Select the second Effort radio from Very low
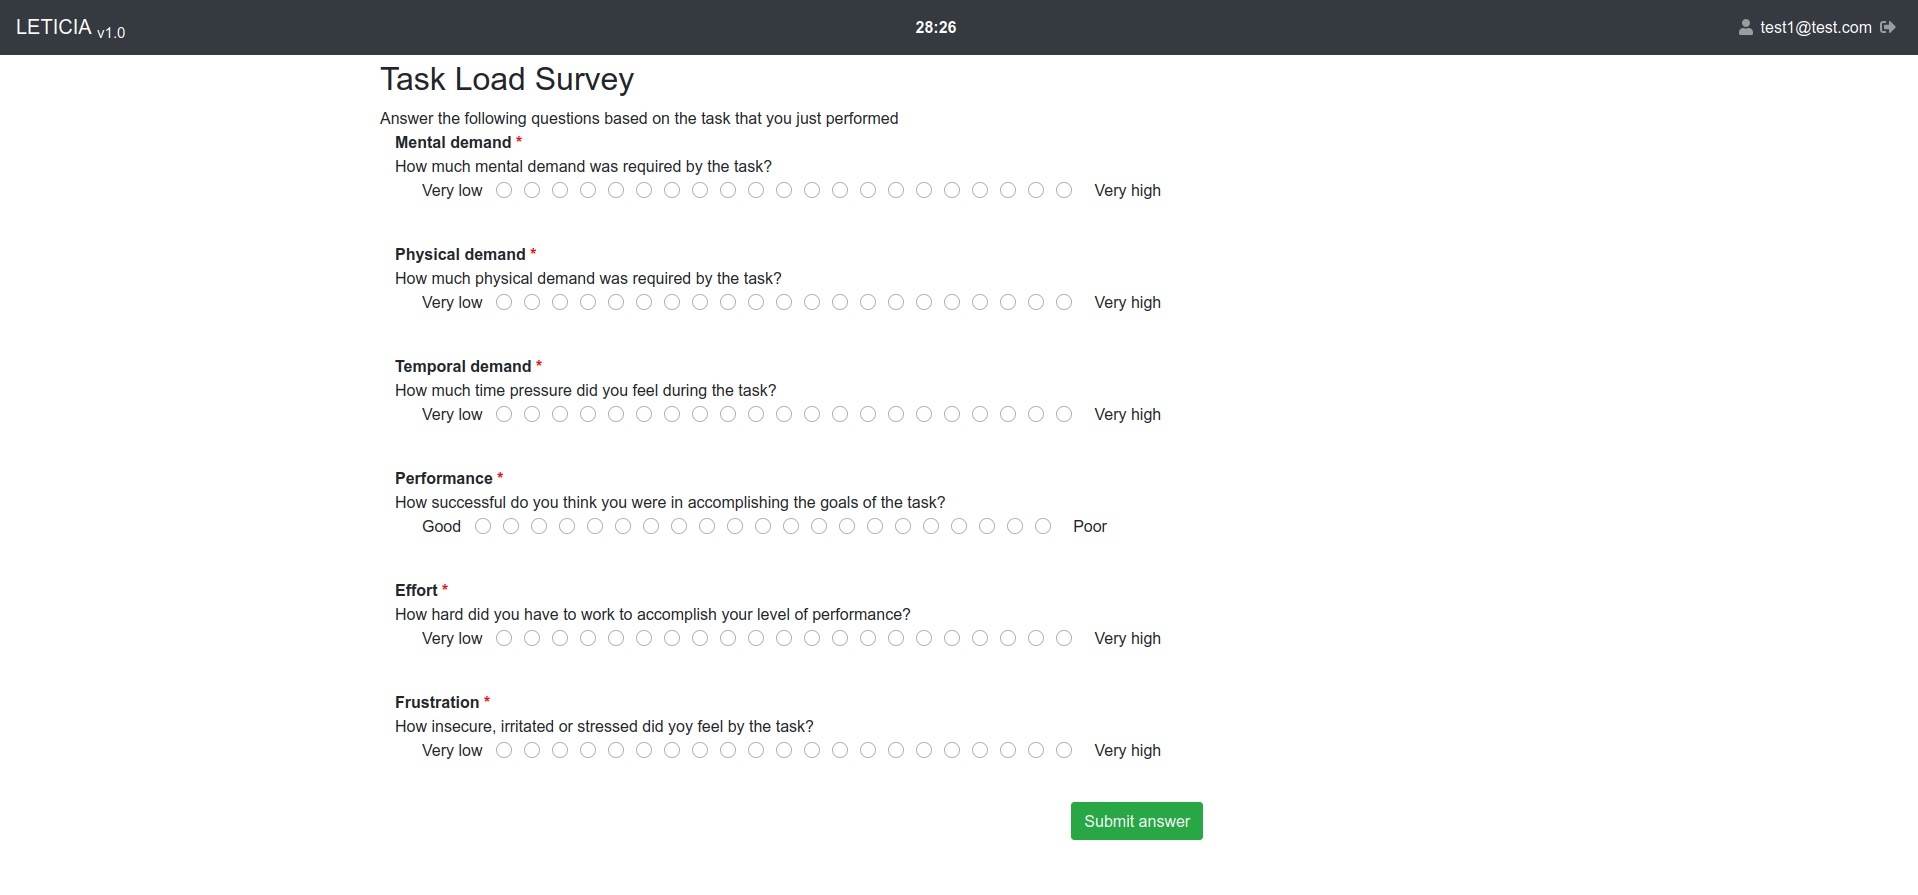This screenshot has height=895, width=1918. point(532,638)
